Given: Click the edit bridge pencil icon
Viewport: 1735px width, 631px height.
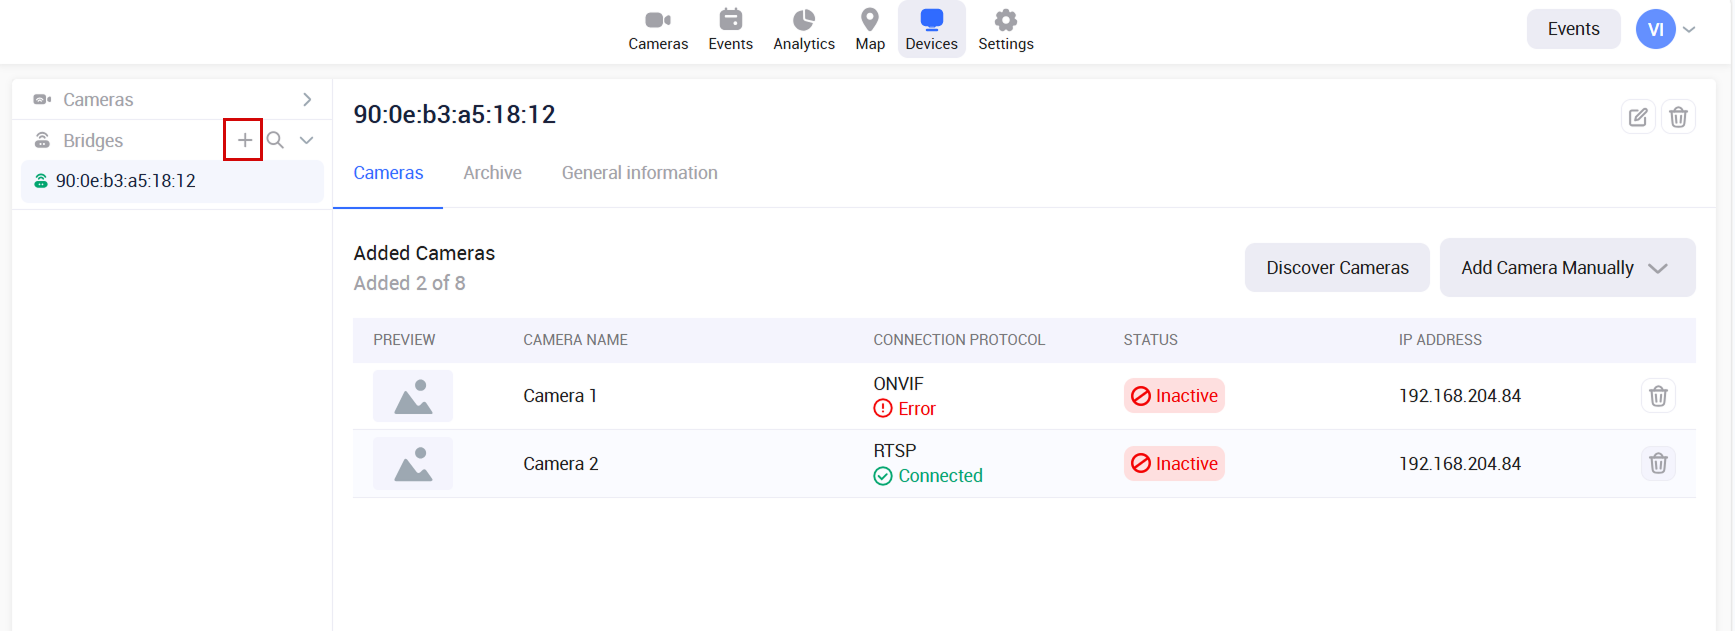Looking at the screenshot, I should point(1637,117).
